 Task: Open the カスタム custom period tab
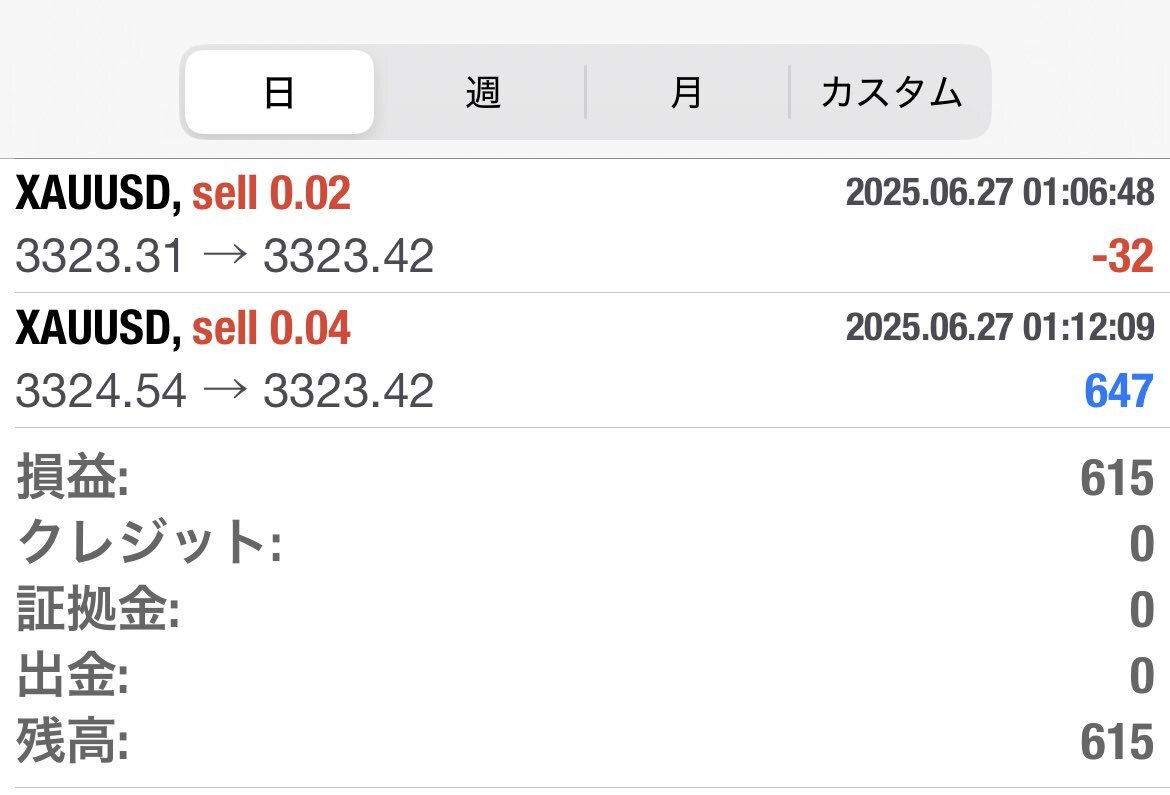pyautogui.click(x=891, y=93)
